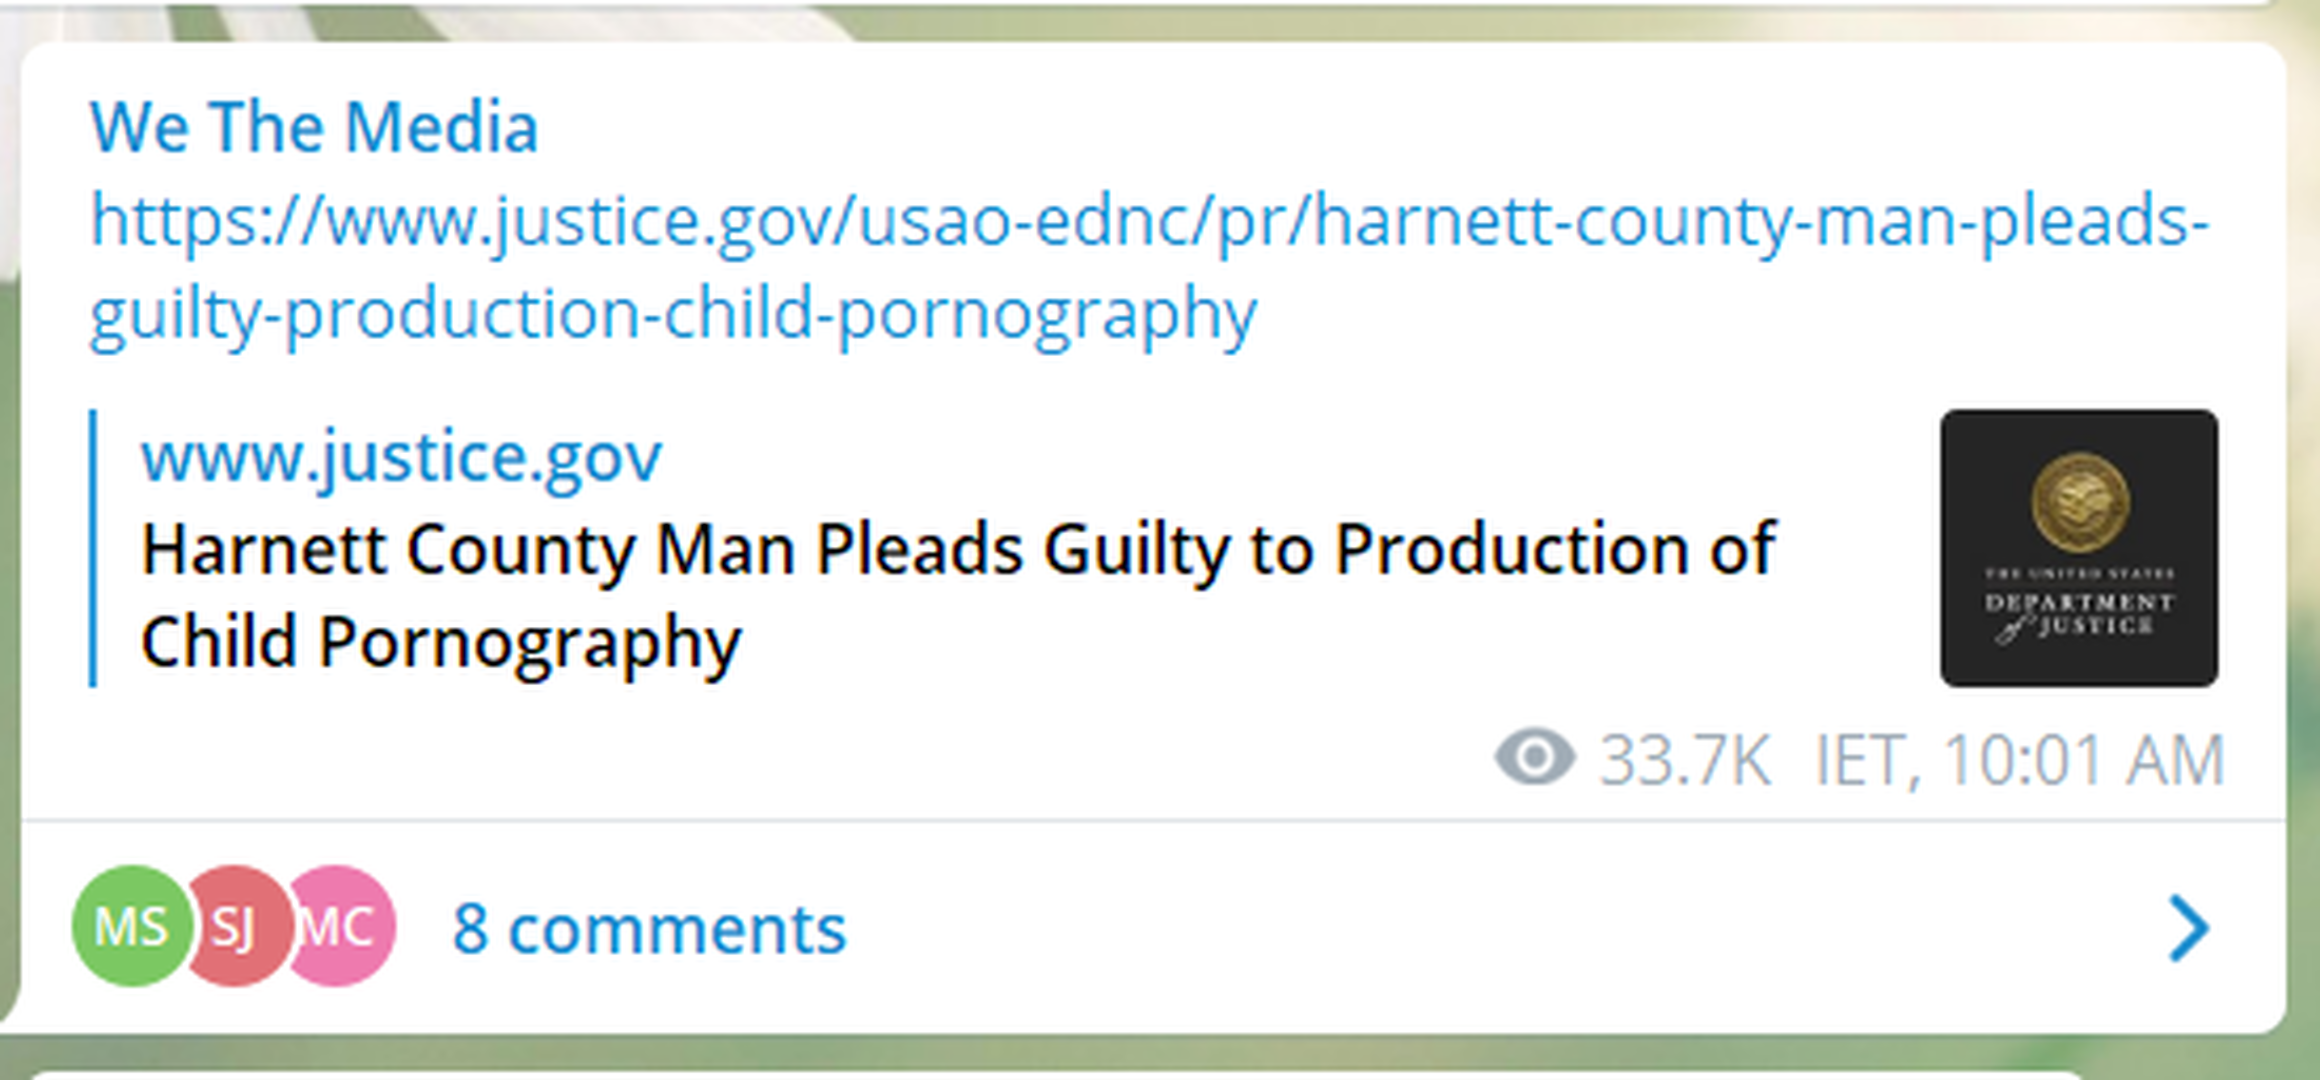This screenshot has height=1080, width=2320.
Task: Click the Child Pornography second headline line
Action: [x=440, y=642]
